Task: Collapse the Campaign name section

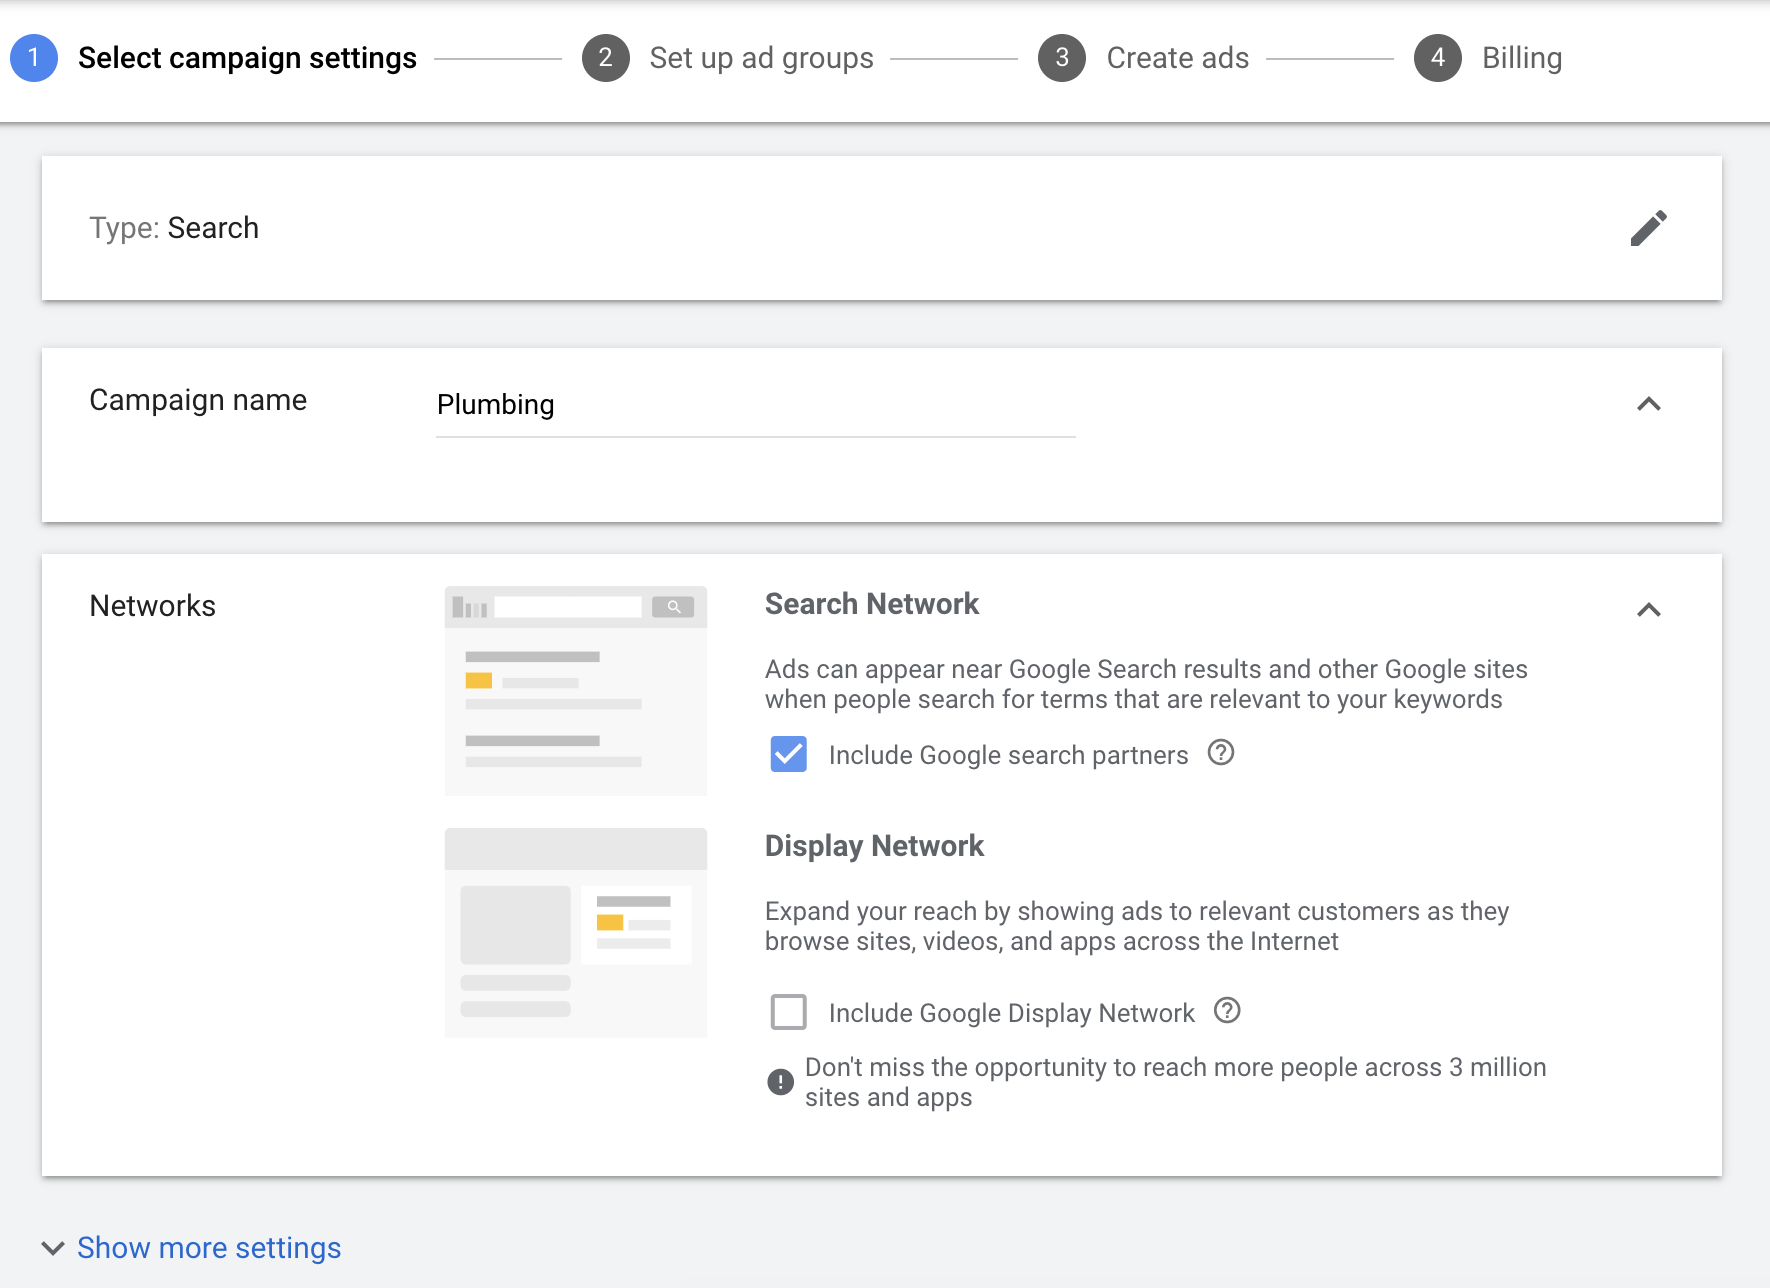Action: (x=1649, y=404)
